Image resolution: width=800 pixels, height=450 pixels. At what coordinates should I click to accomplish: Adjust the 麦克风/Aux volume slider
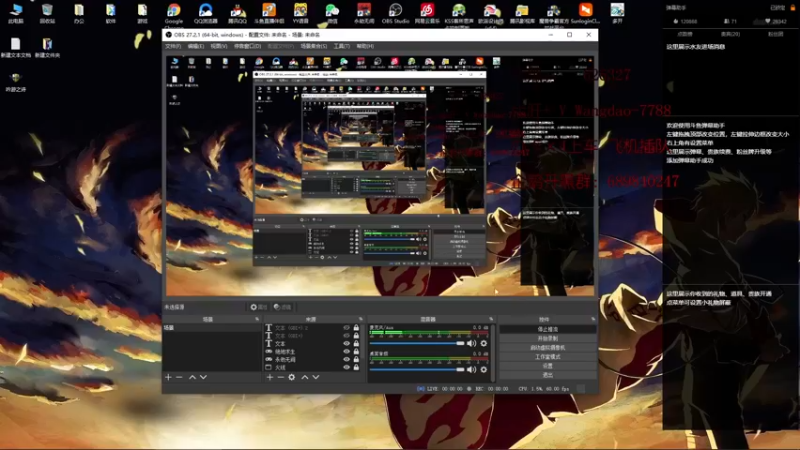(417, 343)
